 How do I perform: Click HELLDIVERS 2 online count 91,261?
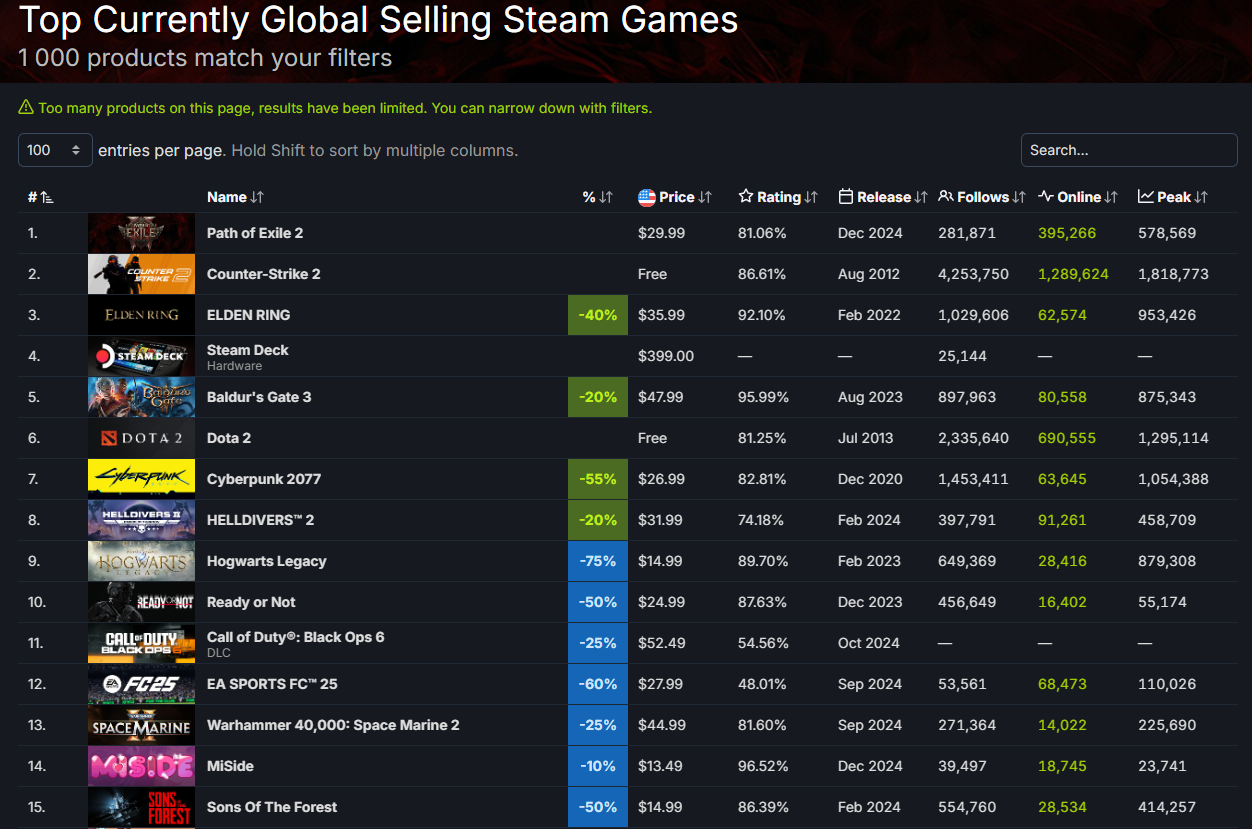coord(1062,520)
